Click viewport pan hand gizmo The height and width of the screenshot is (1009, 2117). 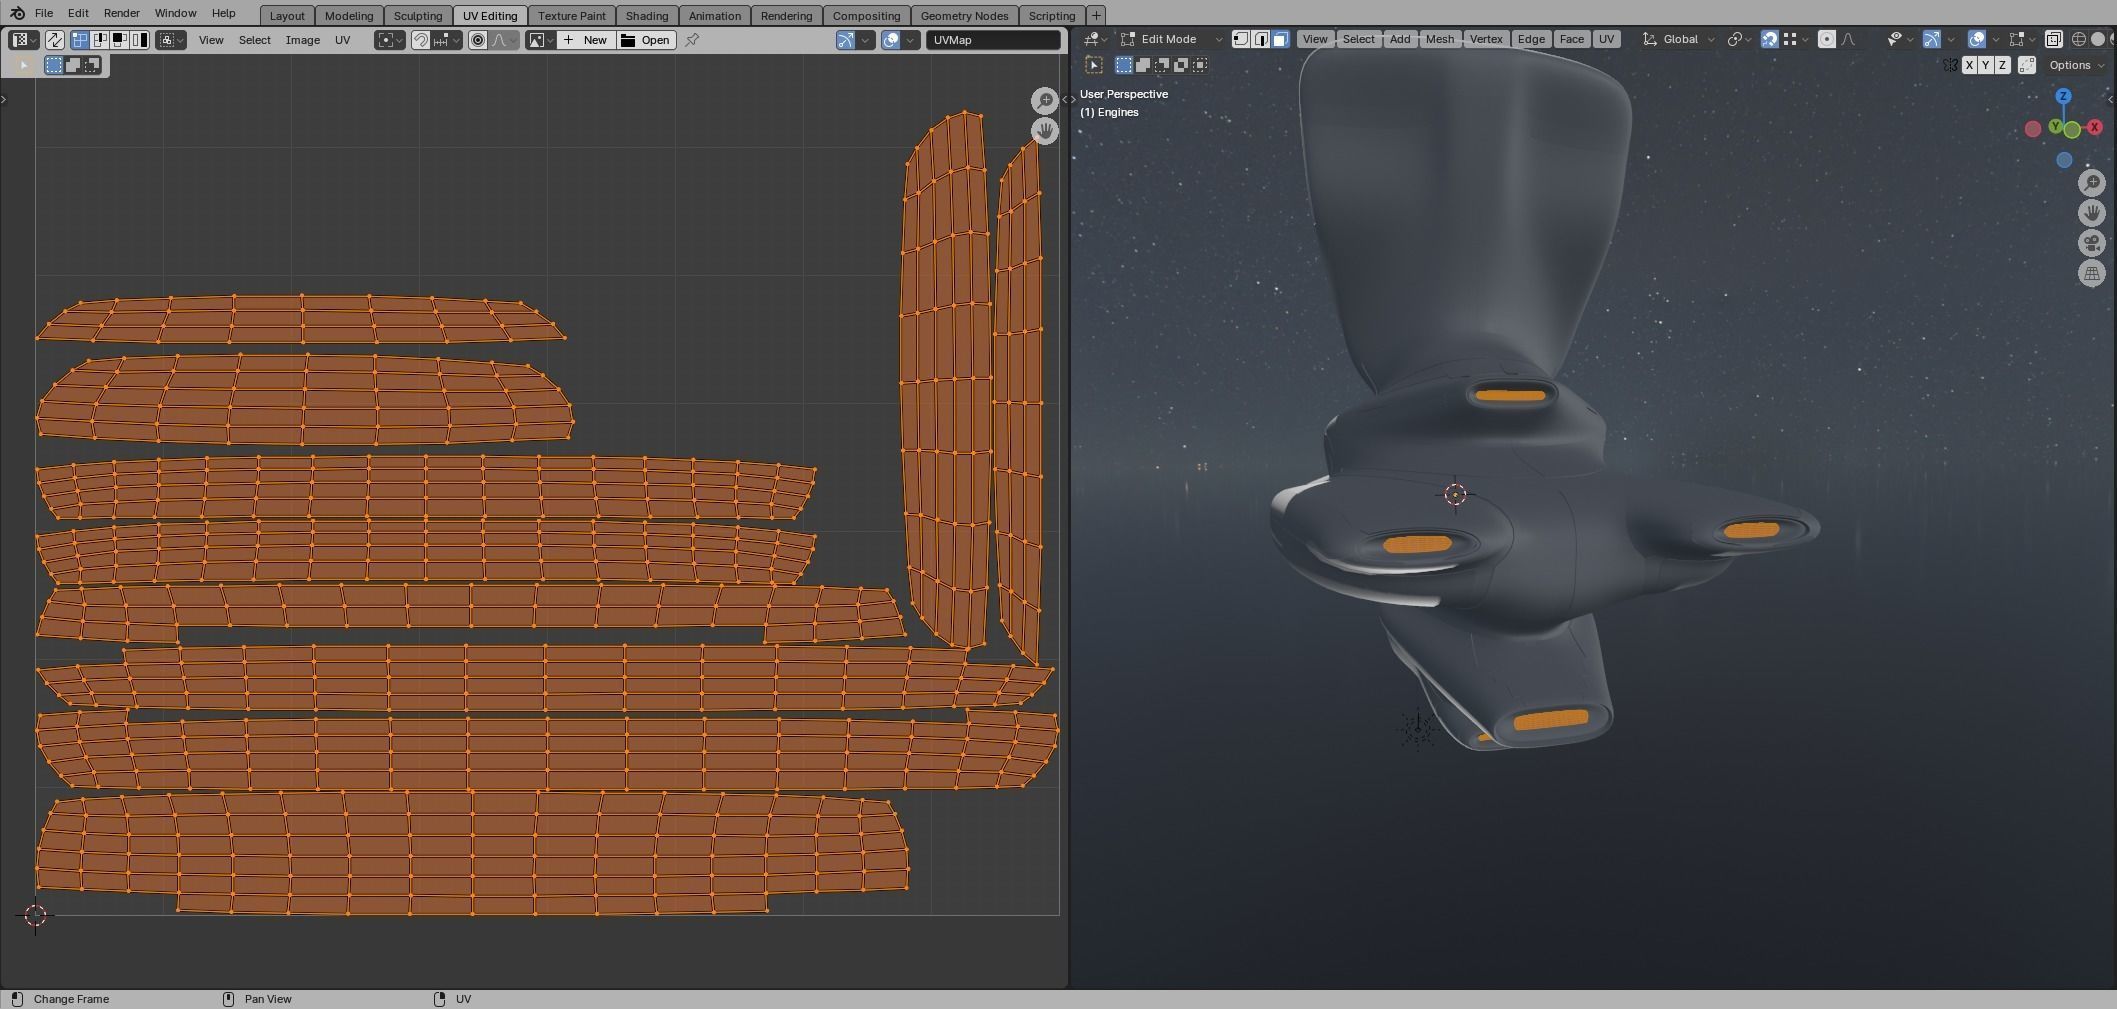pos(2092,213)
